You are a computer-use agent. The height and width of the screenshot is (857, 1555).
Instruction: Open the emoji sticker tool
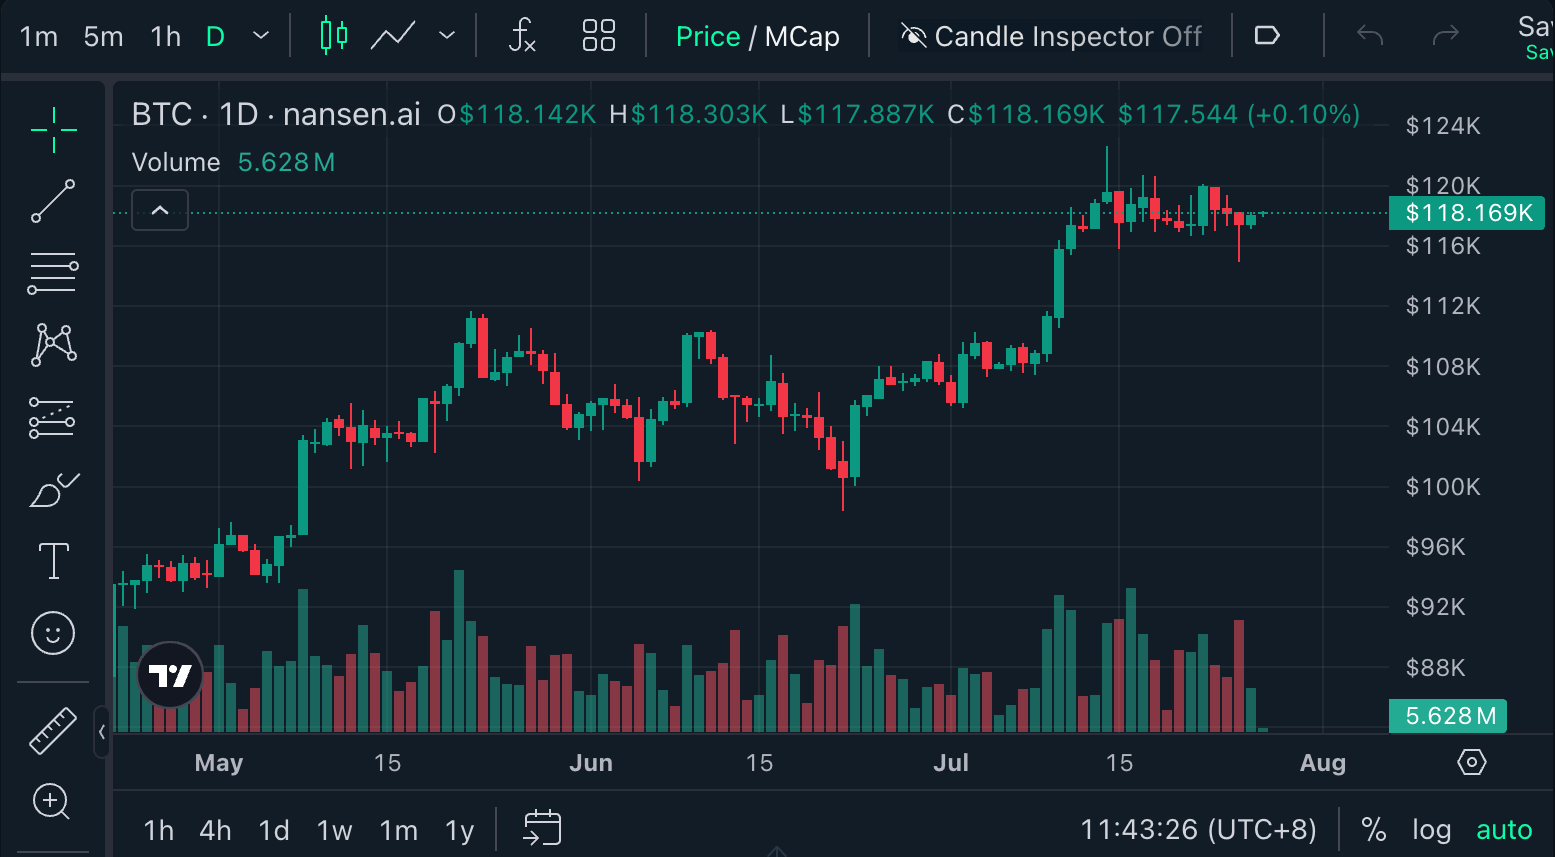52,633
